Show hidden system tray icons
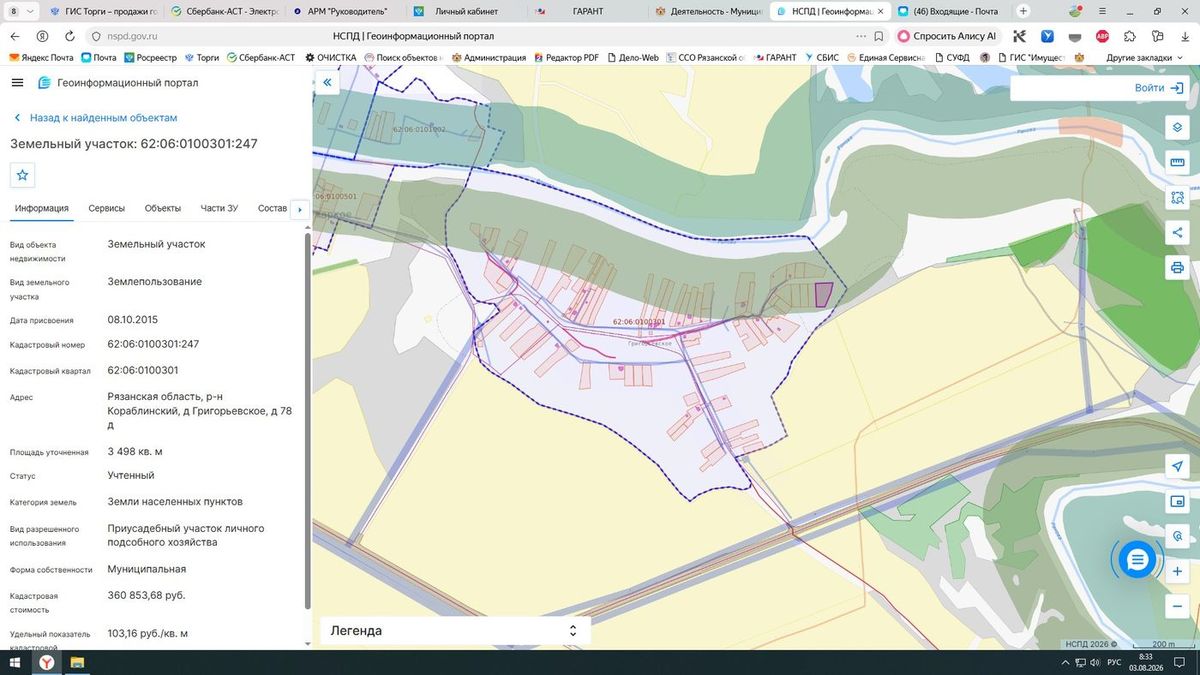Viewport: 1200px width, 675px height. tap(1065, 663)
